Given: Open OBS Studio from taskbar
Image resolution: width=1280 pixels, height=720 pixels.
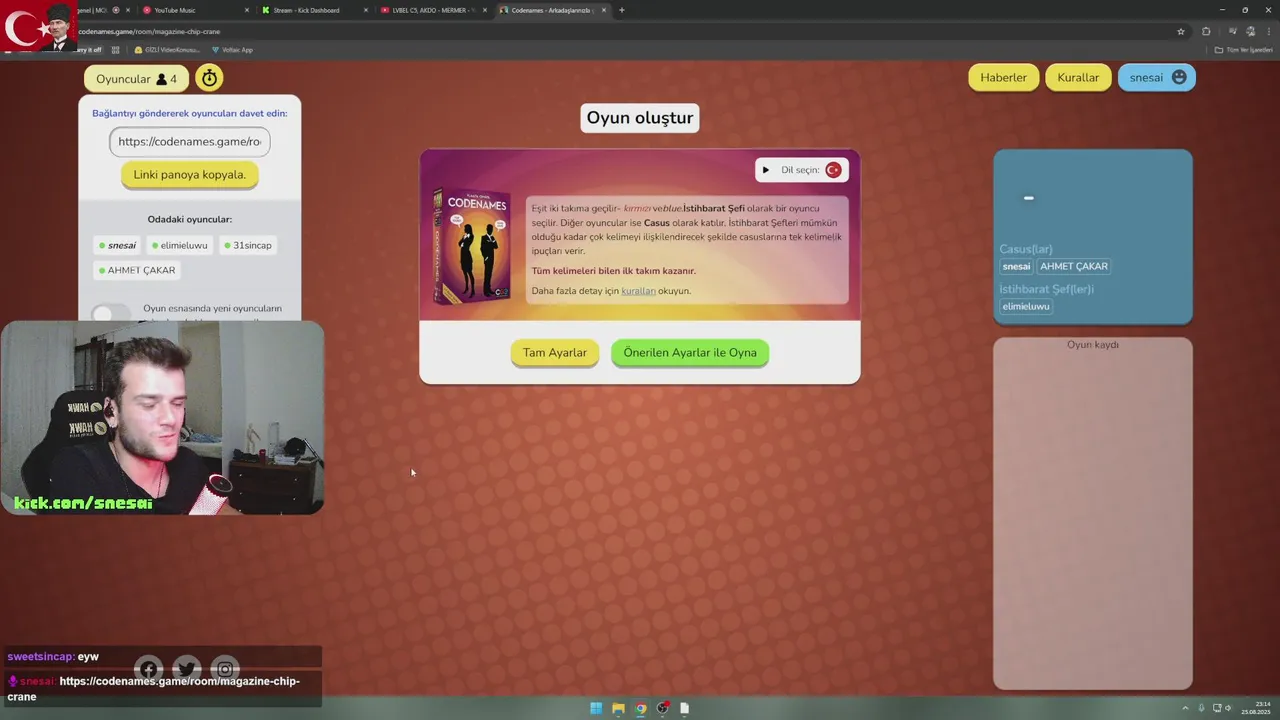Looking at the screenshot, I should point(662,708).
